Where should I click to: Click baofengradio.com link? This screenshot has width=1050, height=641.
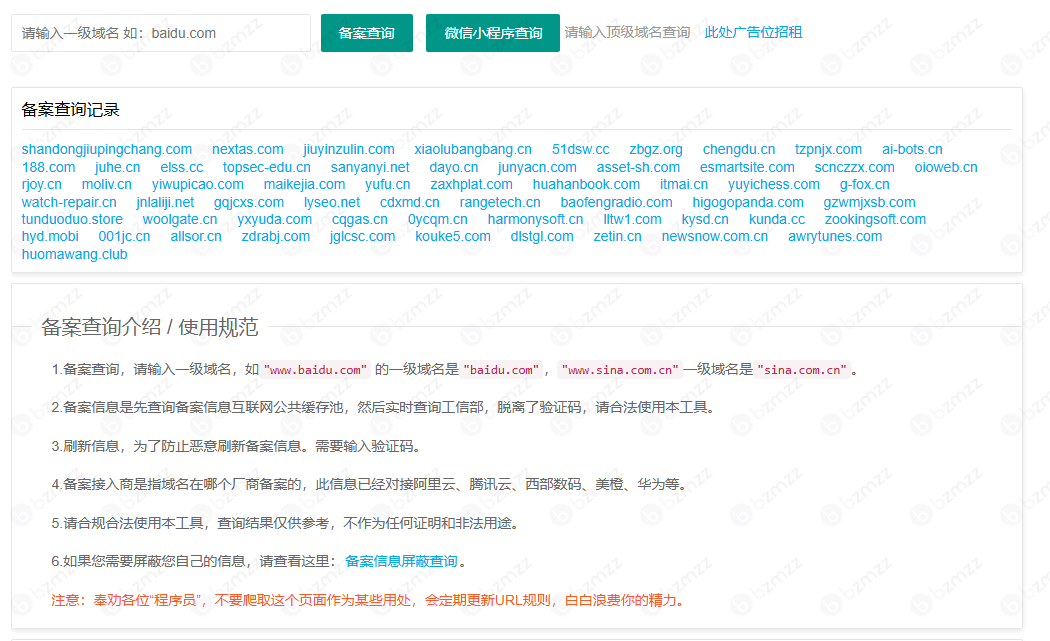click(617, 202)
